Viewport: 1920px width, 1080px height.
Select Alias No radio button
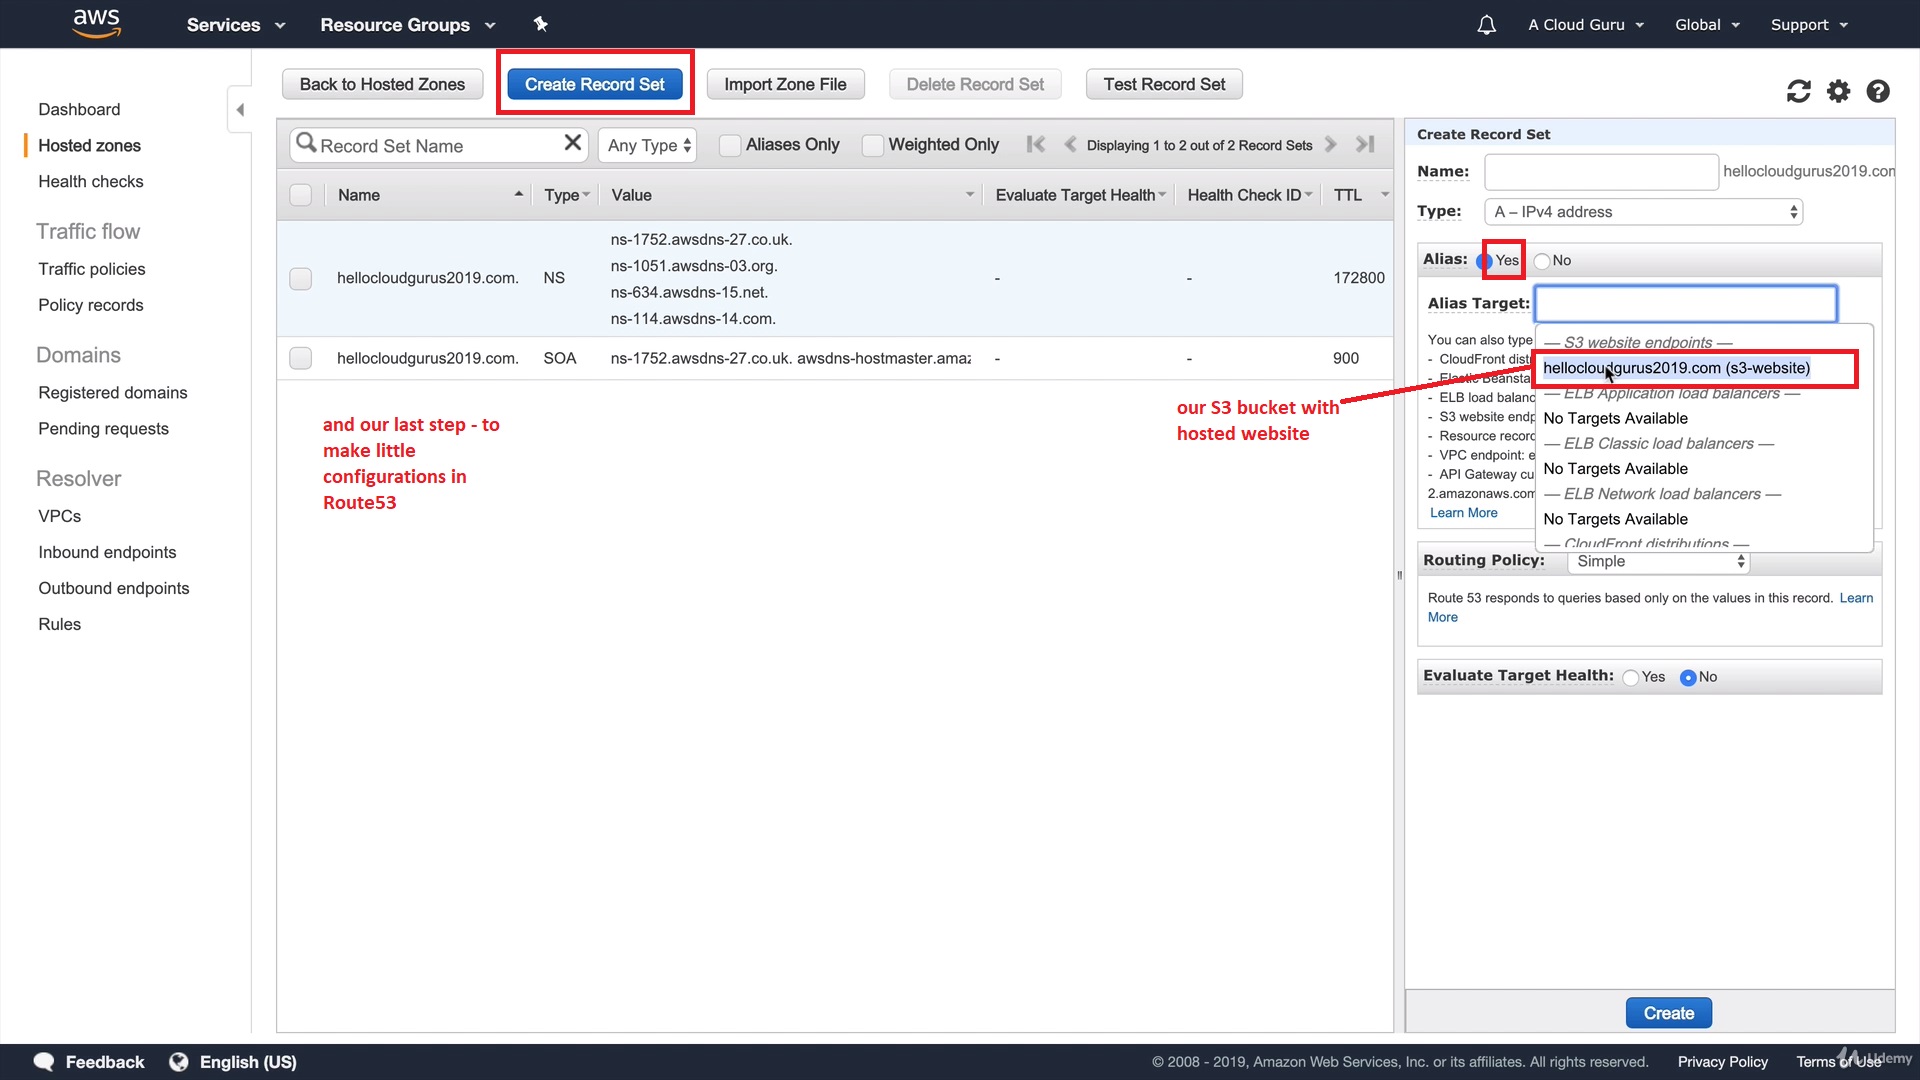click(x=1542, y=261)
